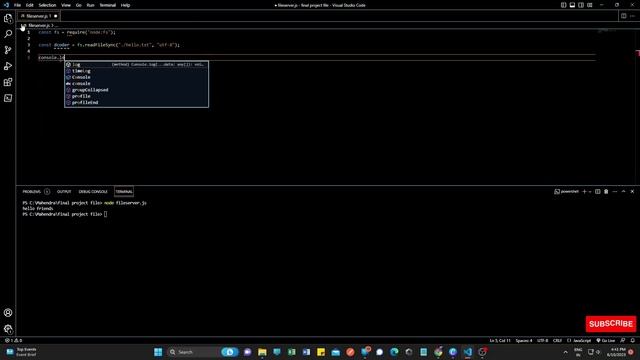The width and height of the screenshot is (640, 360).
Task: Open notifications bell in status bar
Action: [x=633, y=340]
